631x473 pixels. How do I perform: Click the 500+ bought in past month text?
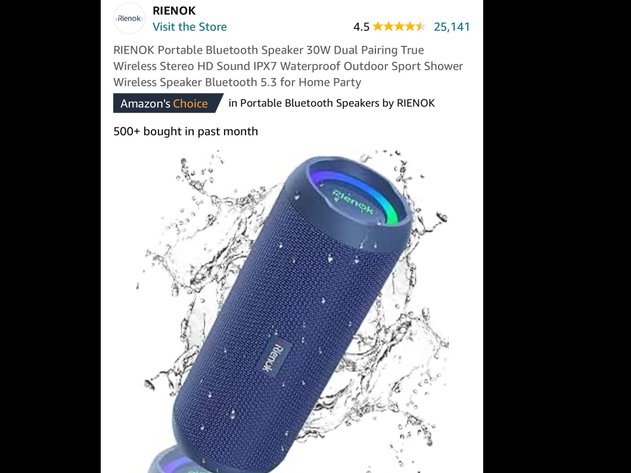(186, 132)
